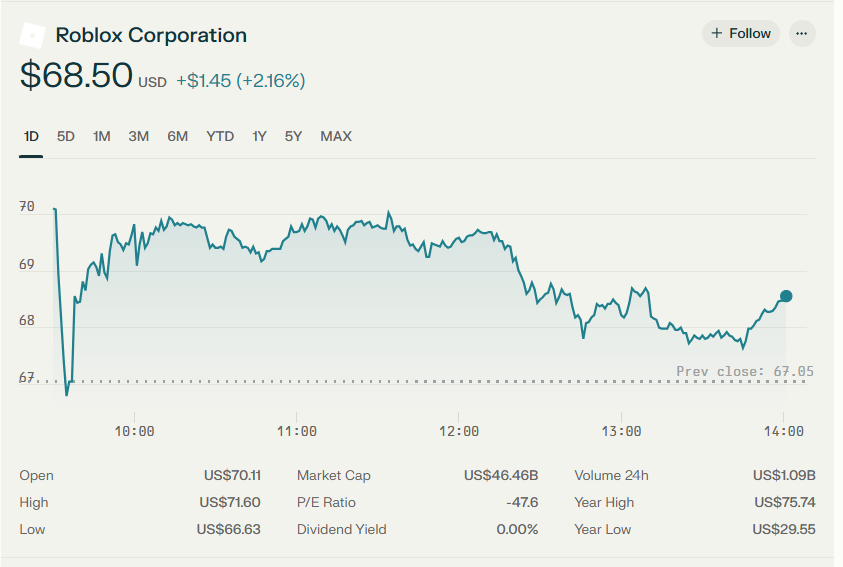Click the Market Cap value US$46.46B

point(501,476)
